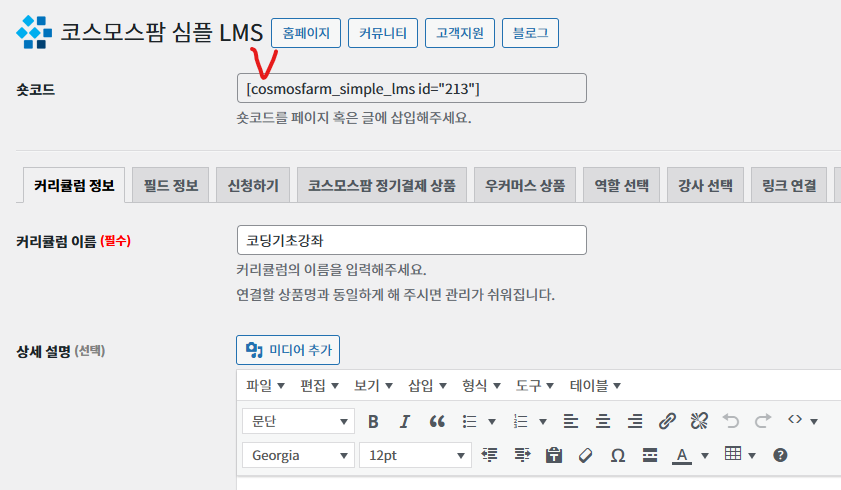Clear formatting with eraser icon
This screenshot has height=490, width=841.
pyautogui.click(x=586, y=456)
